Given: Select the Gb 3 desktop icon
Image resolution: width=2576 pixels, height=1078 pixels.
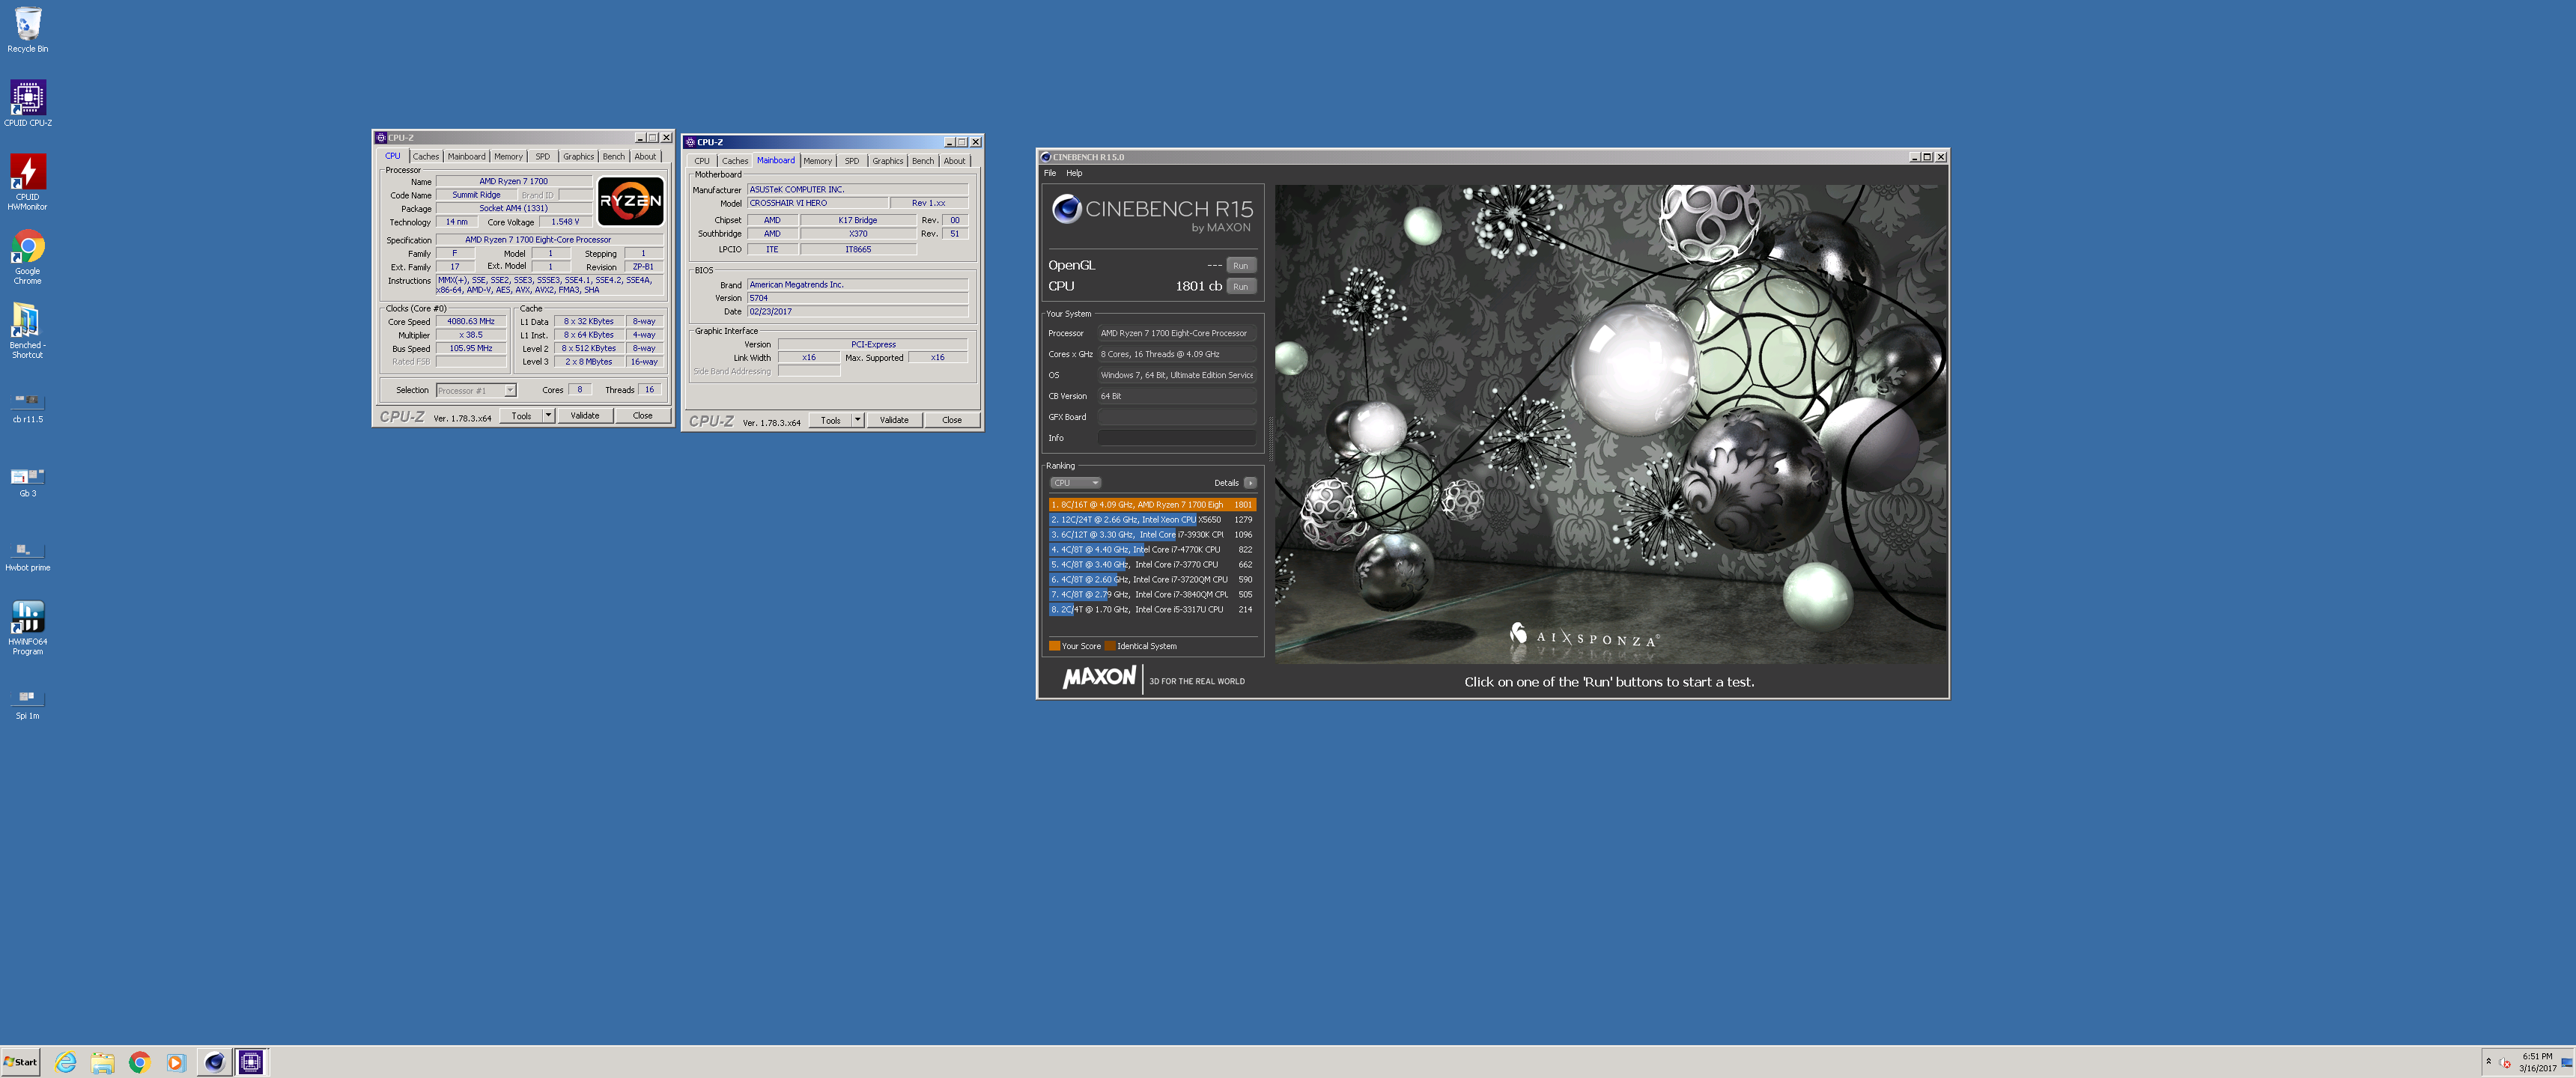Looking at the screenshot, I should tap(28, 482).
